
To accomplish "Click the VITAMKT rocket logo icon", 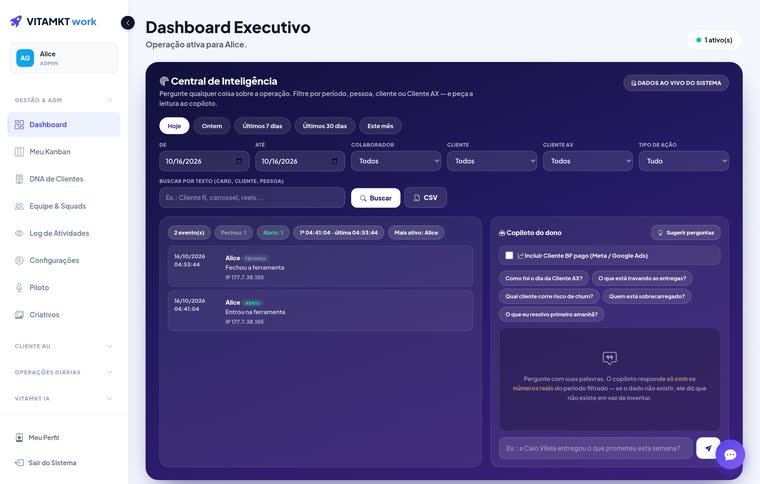I will coord(16,21).
